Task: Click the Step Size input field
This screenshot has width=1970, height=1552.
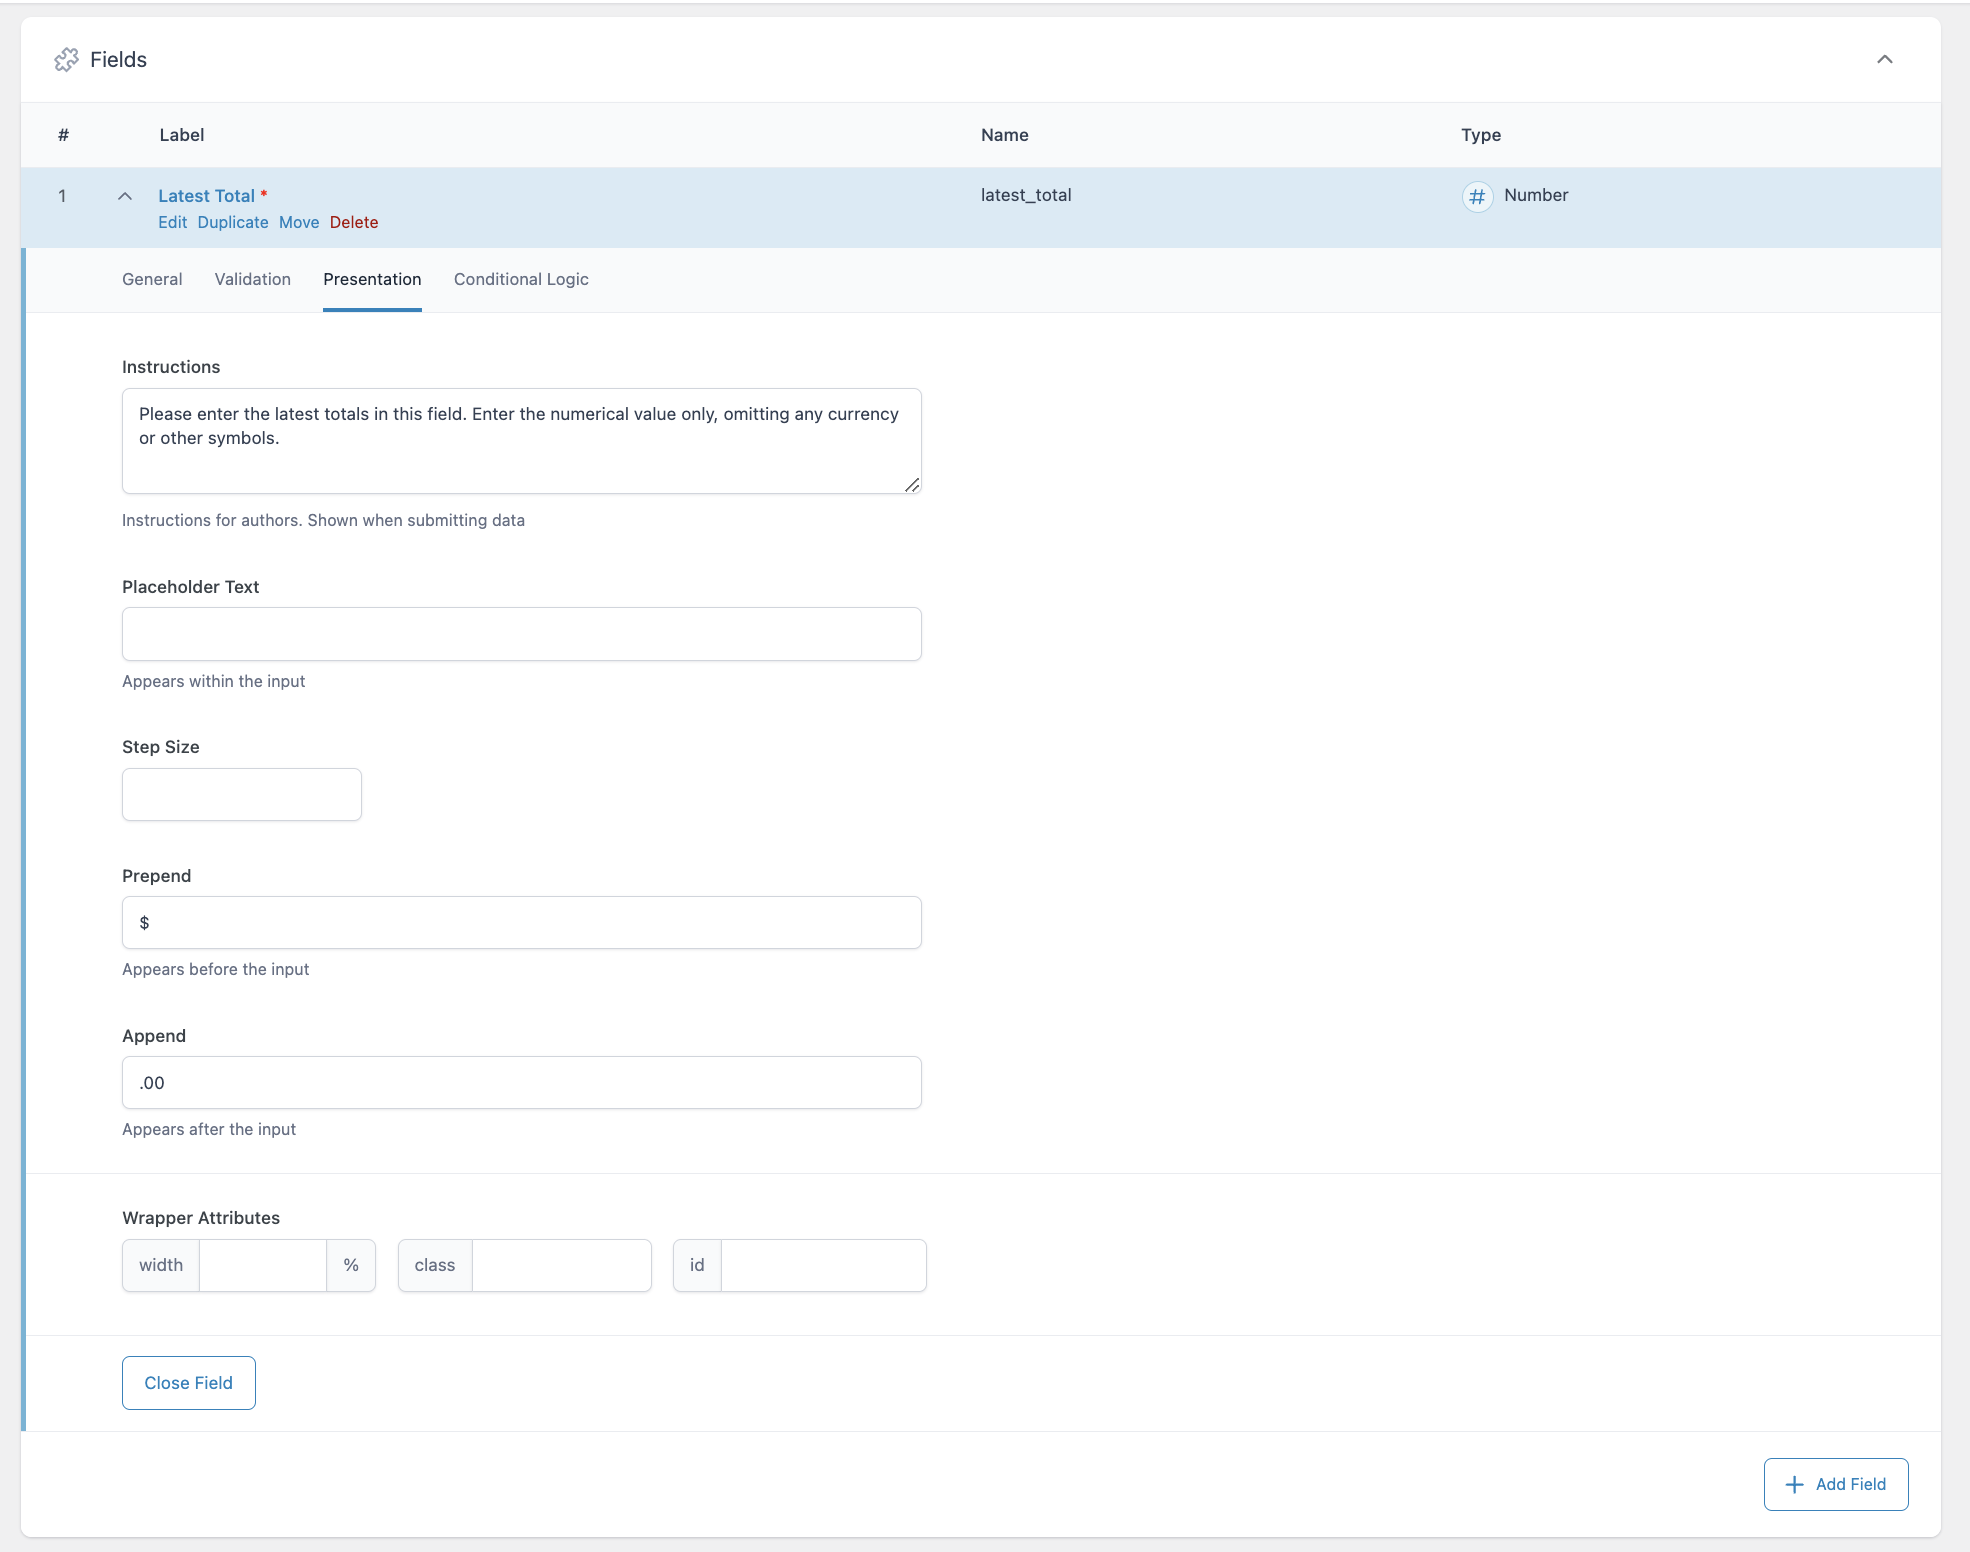Action: point(241,794)
